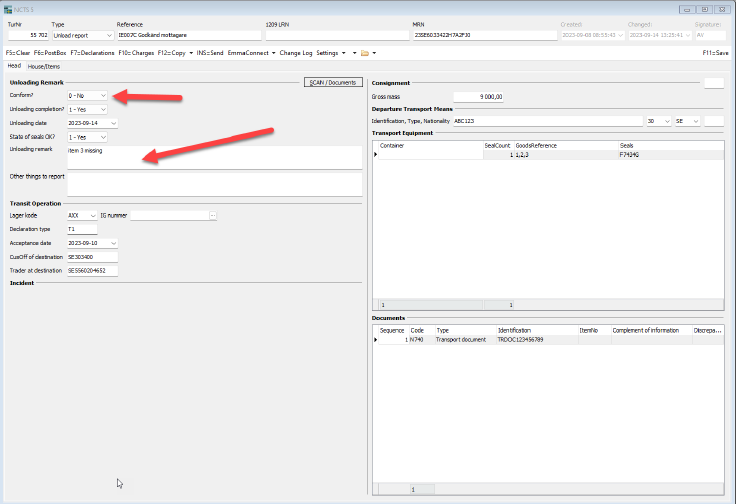The height and width of the screenshot is (504, 737).
Task: Open the State of seals OK? dropdown
Action: pyautogui.click(x=103, y=137)
